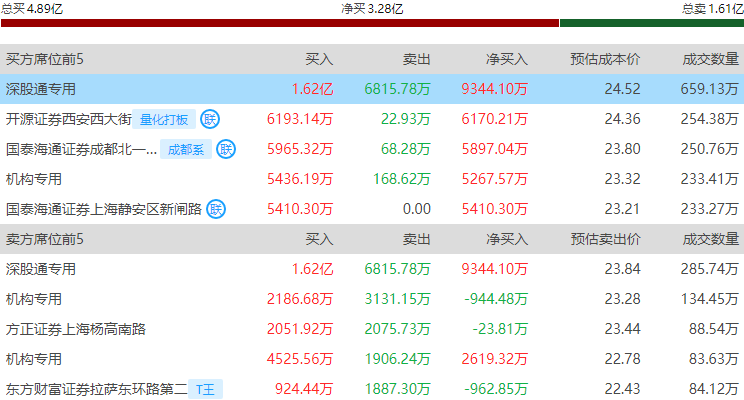Click buy value 5965.32万
This screenshot has height=400, width=744.
(300, 149)
